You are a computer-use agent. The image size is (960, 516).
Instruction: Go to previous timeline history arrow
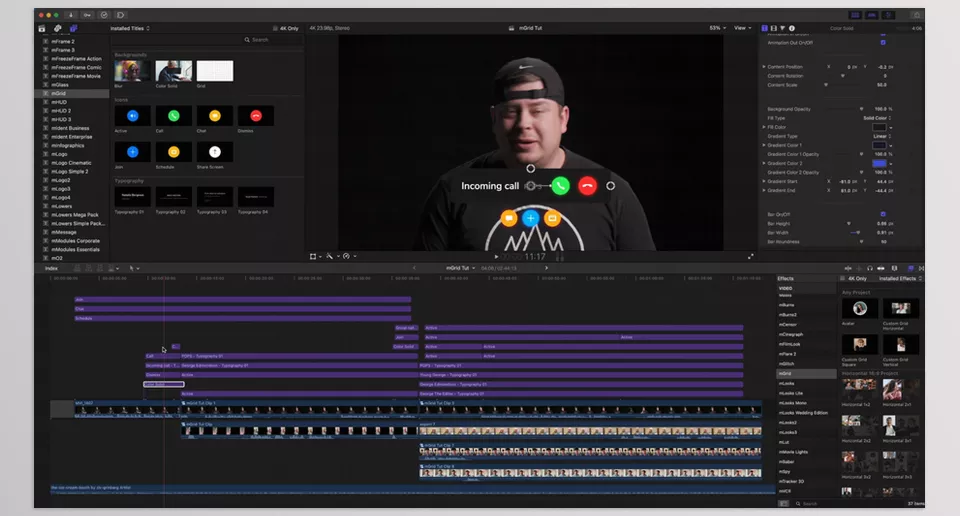click(414, 268)
